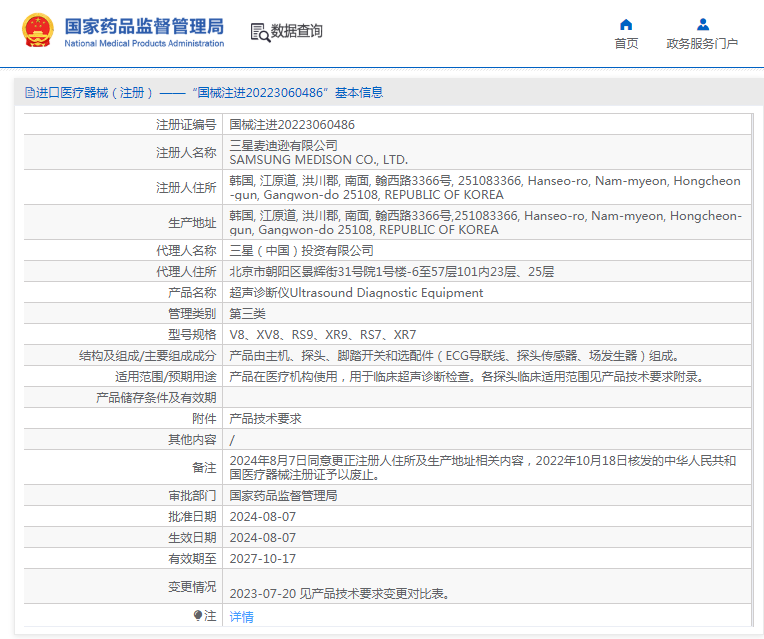The height and width of the screenshot is (639, 764).
Task: Click the slash value under 其他内容
Action: point(232,440)
